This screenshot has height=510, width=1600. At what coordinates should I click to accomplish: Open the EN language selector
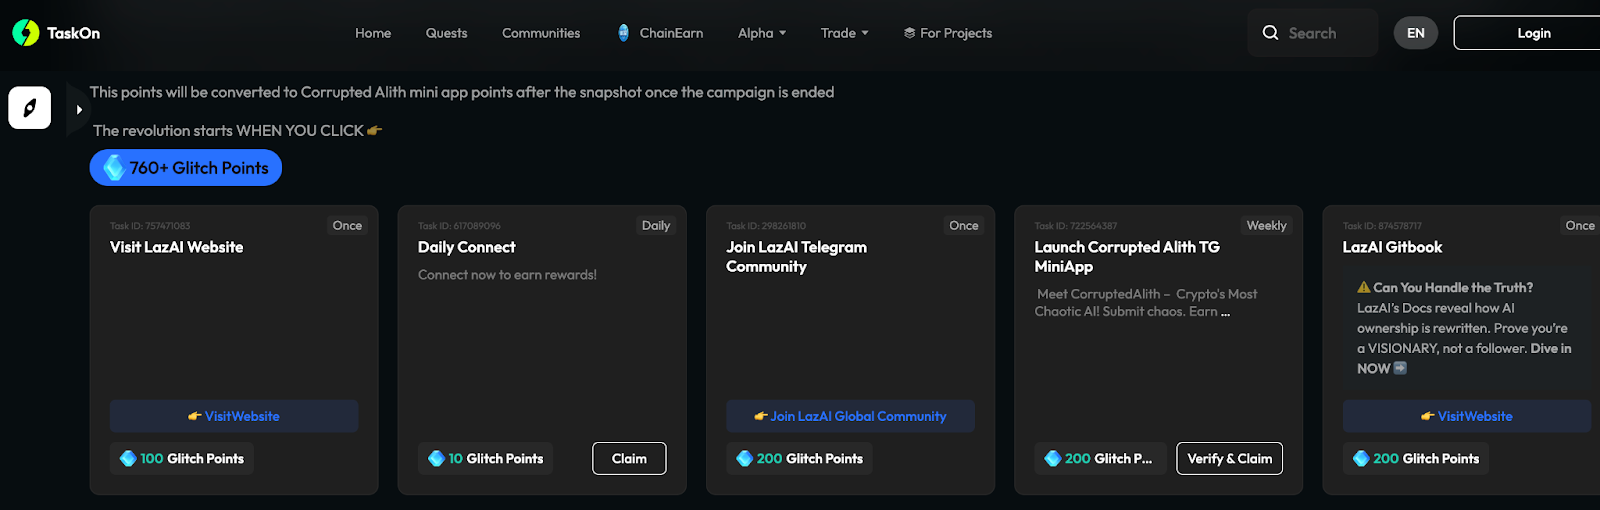(1415, 33)
